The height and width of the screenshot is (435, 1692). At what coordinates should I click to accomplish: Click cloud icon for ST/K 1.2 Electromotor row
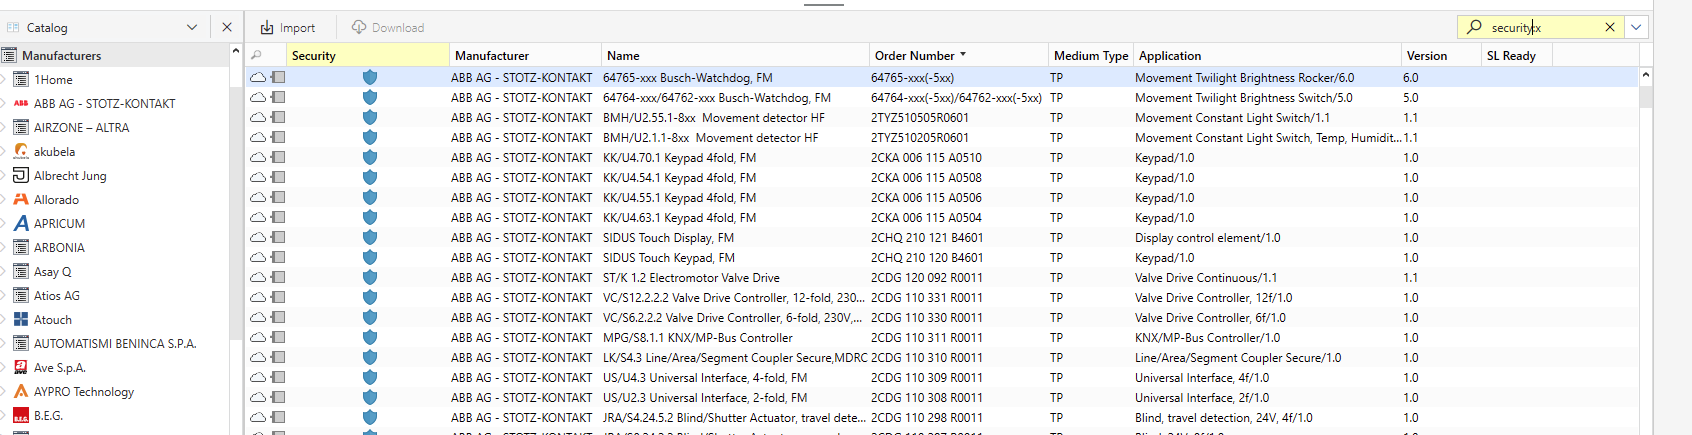coord(258,277)
